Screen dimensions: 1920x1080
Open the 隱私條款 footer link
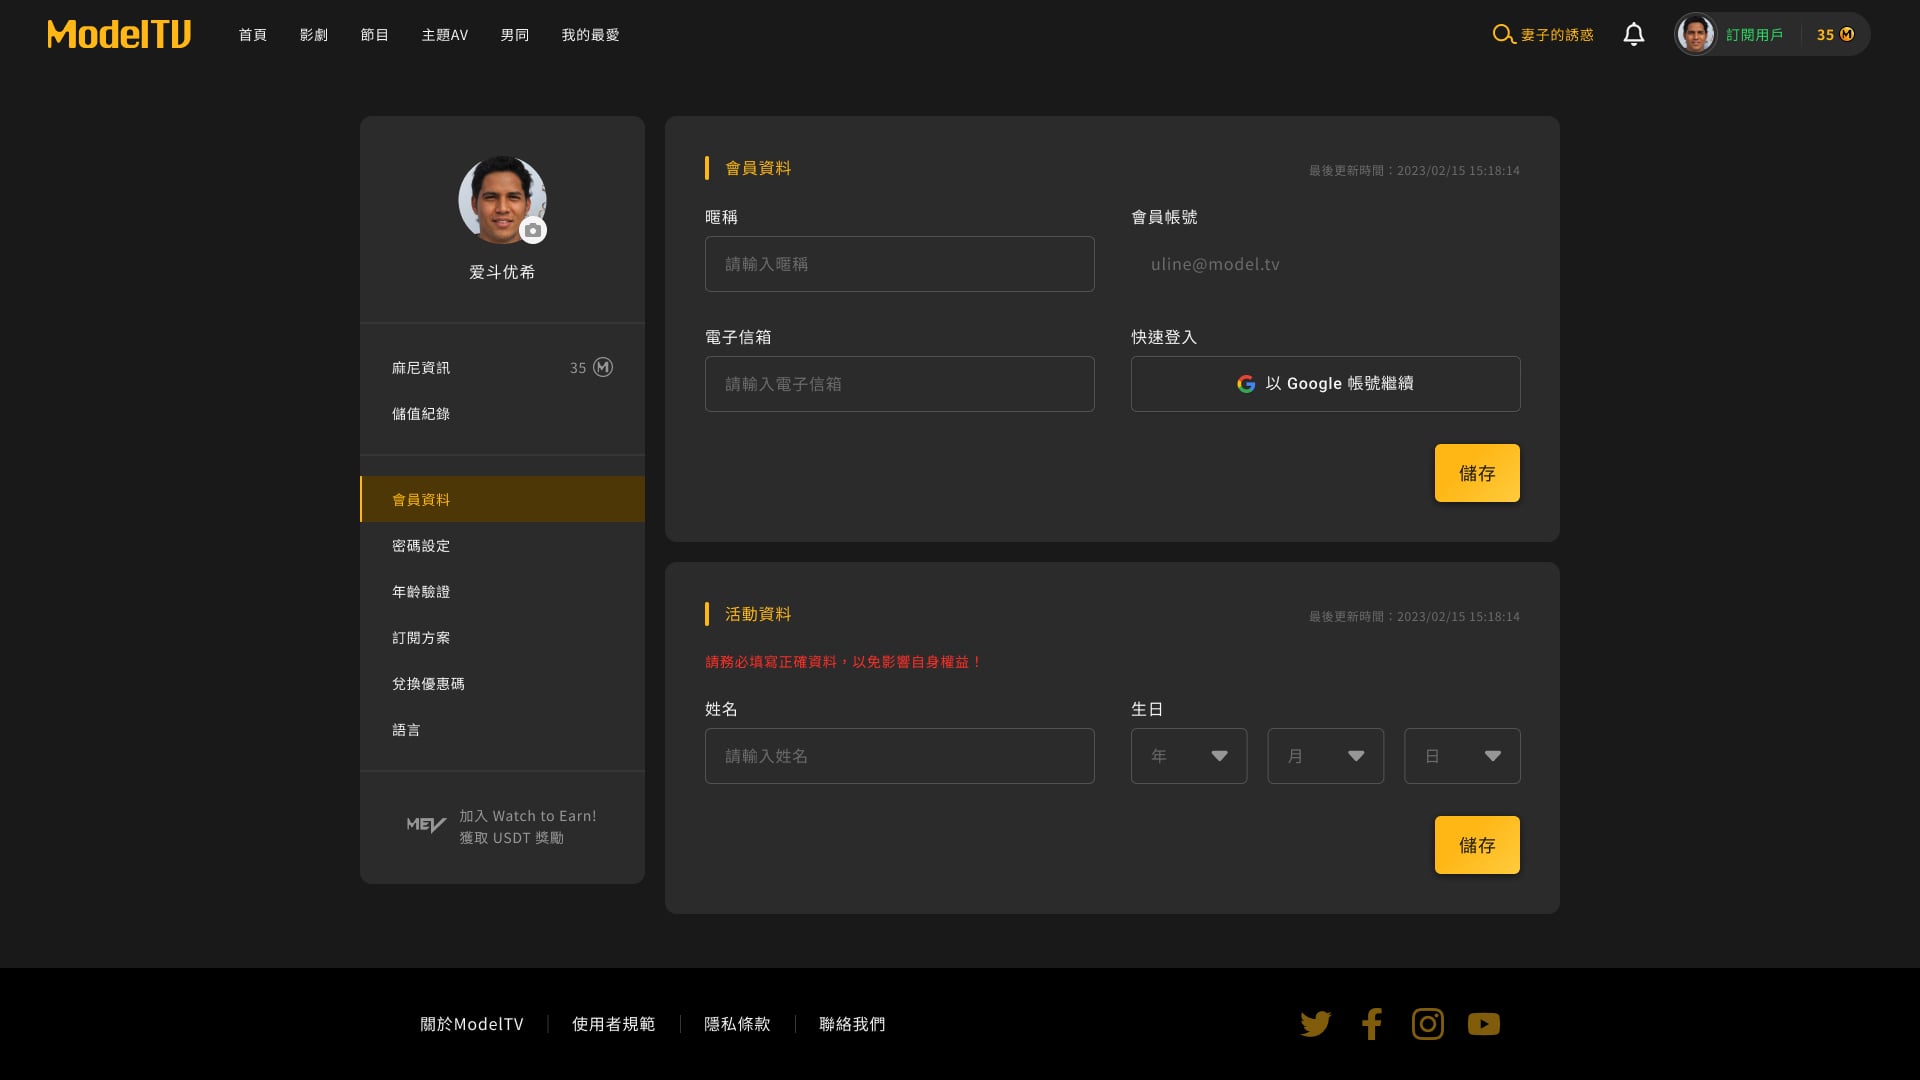click(737, 1024)
